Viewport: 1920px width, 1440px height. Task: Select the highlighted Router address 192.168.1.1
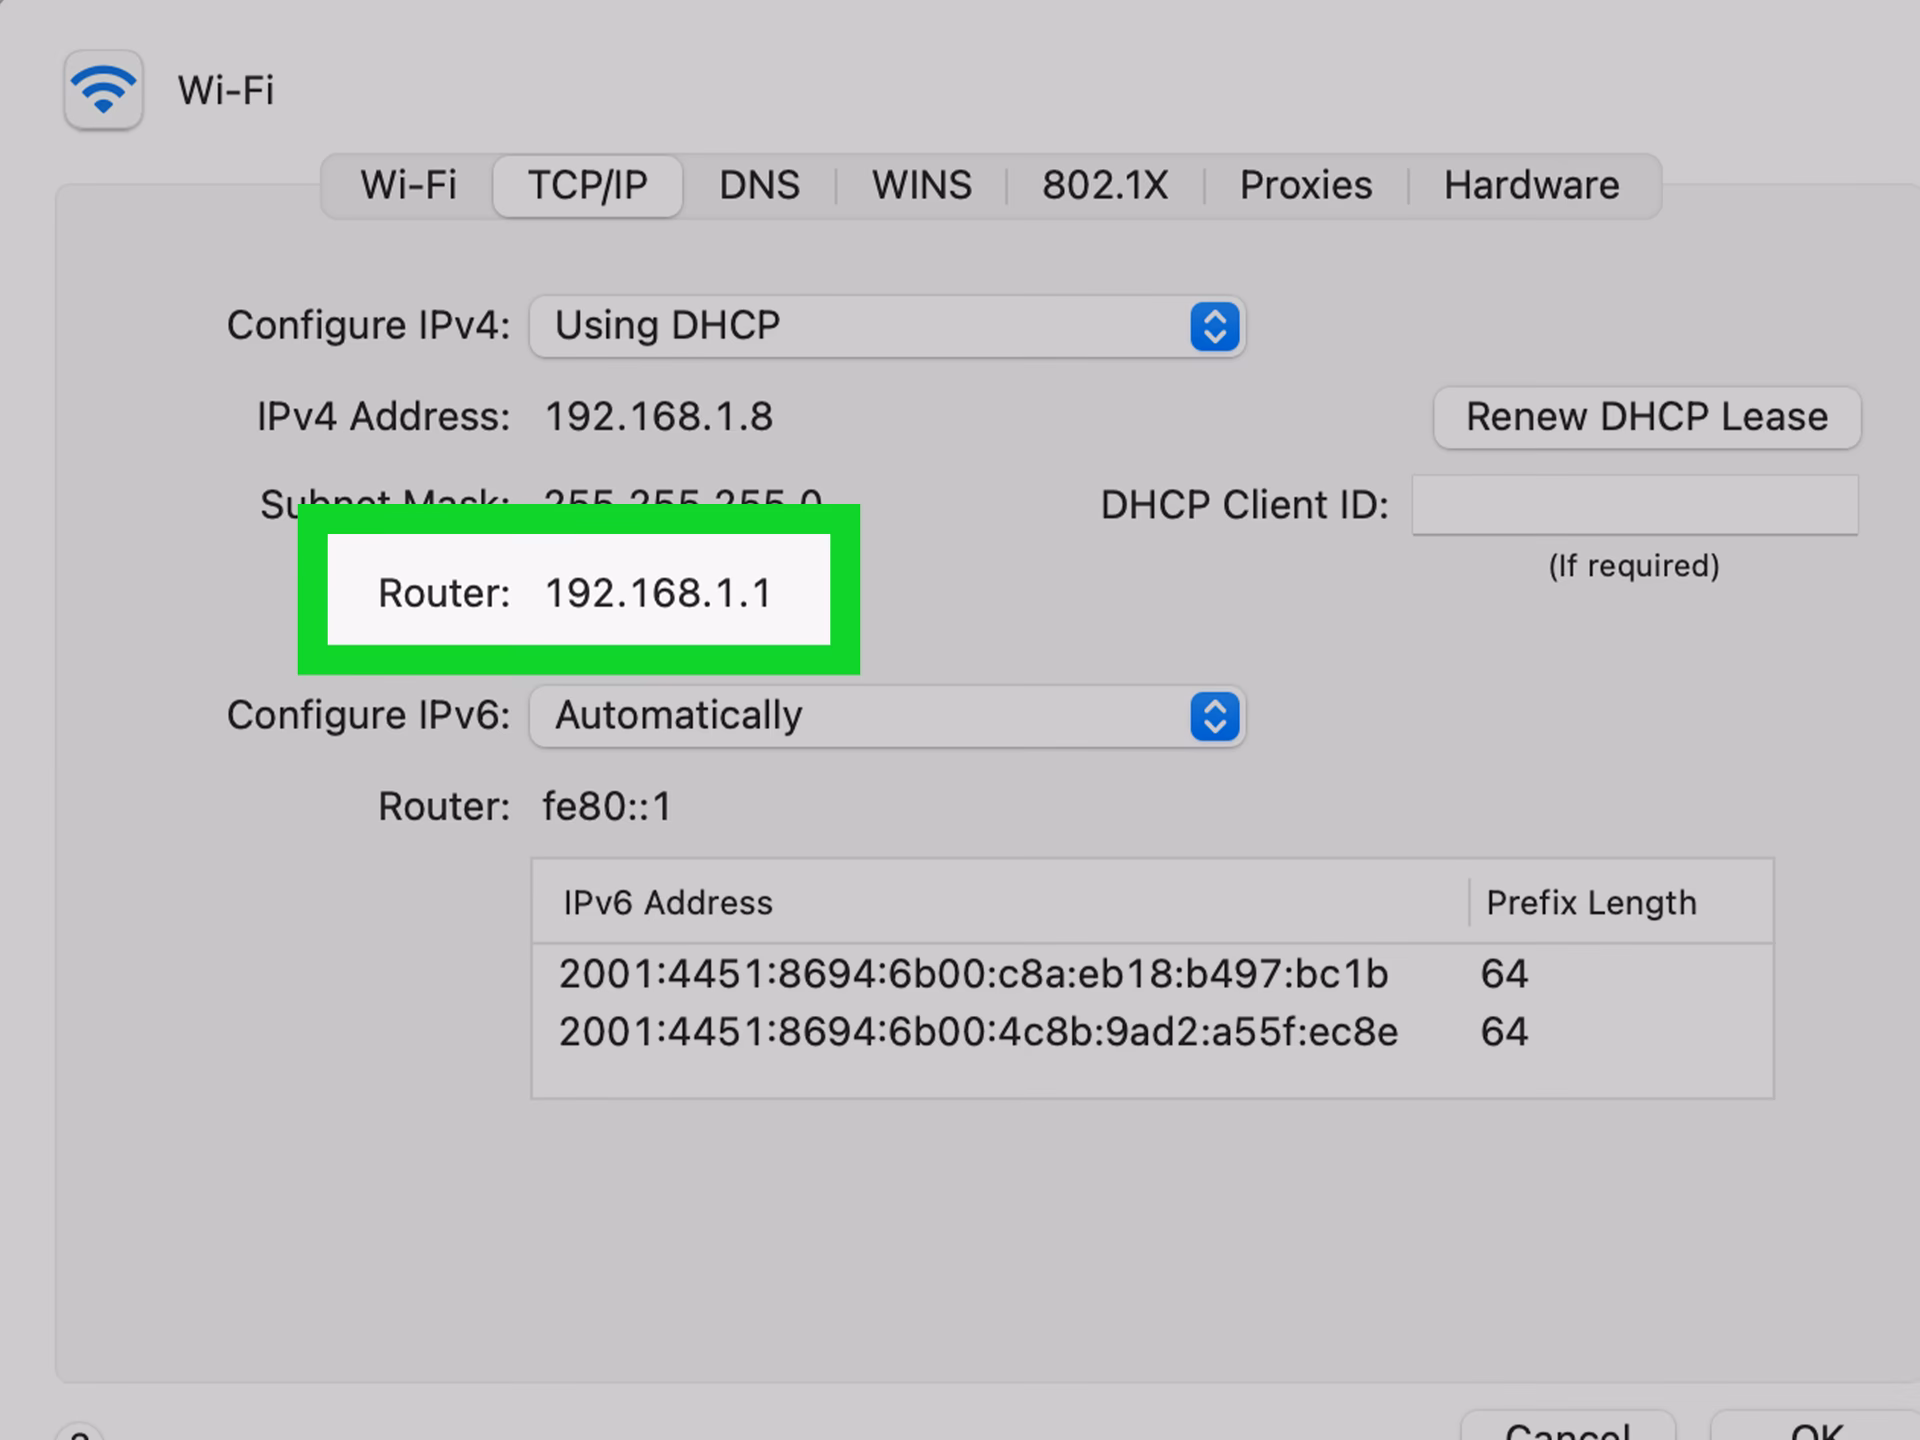point(657,592)
